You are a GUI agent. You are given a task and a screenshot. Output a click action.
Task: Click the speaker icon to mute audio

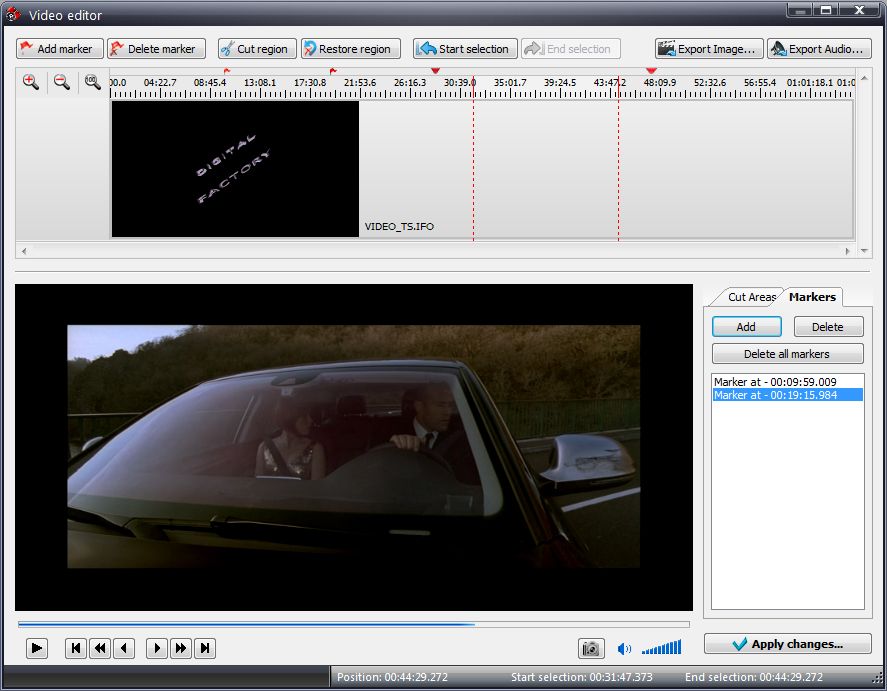pos(625,648)
